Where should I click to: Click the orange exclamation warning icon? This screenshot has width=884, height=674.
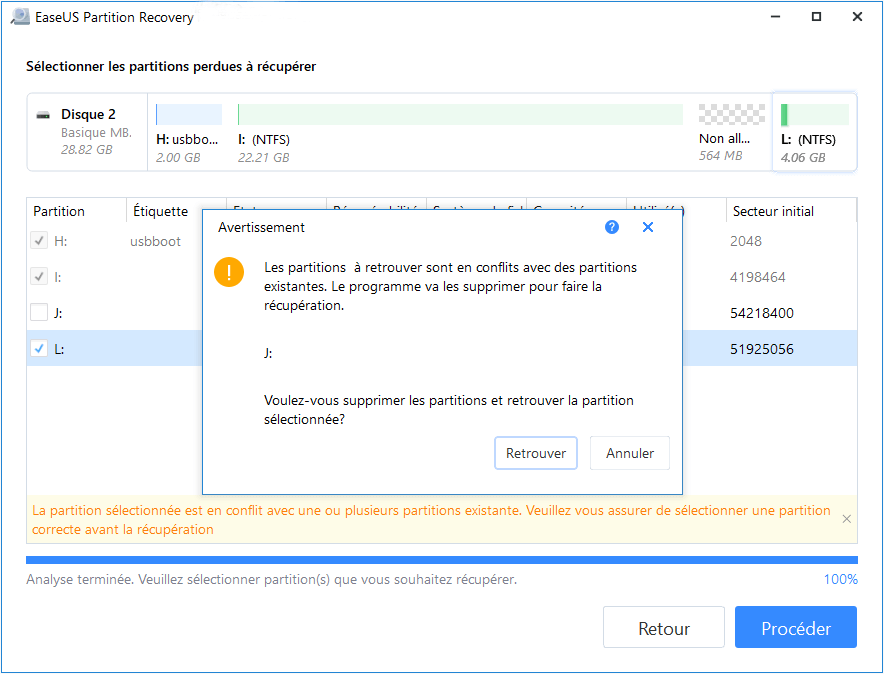click(x=229, y=272)
